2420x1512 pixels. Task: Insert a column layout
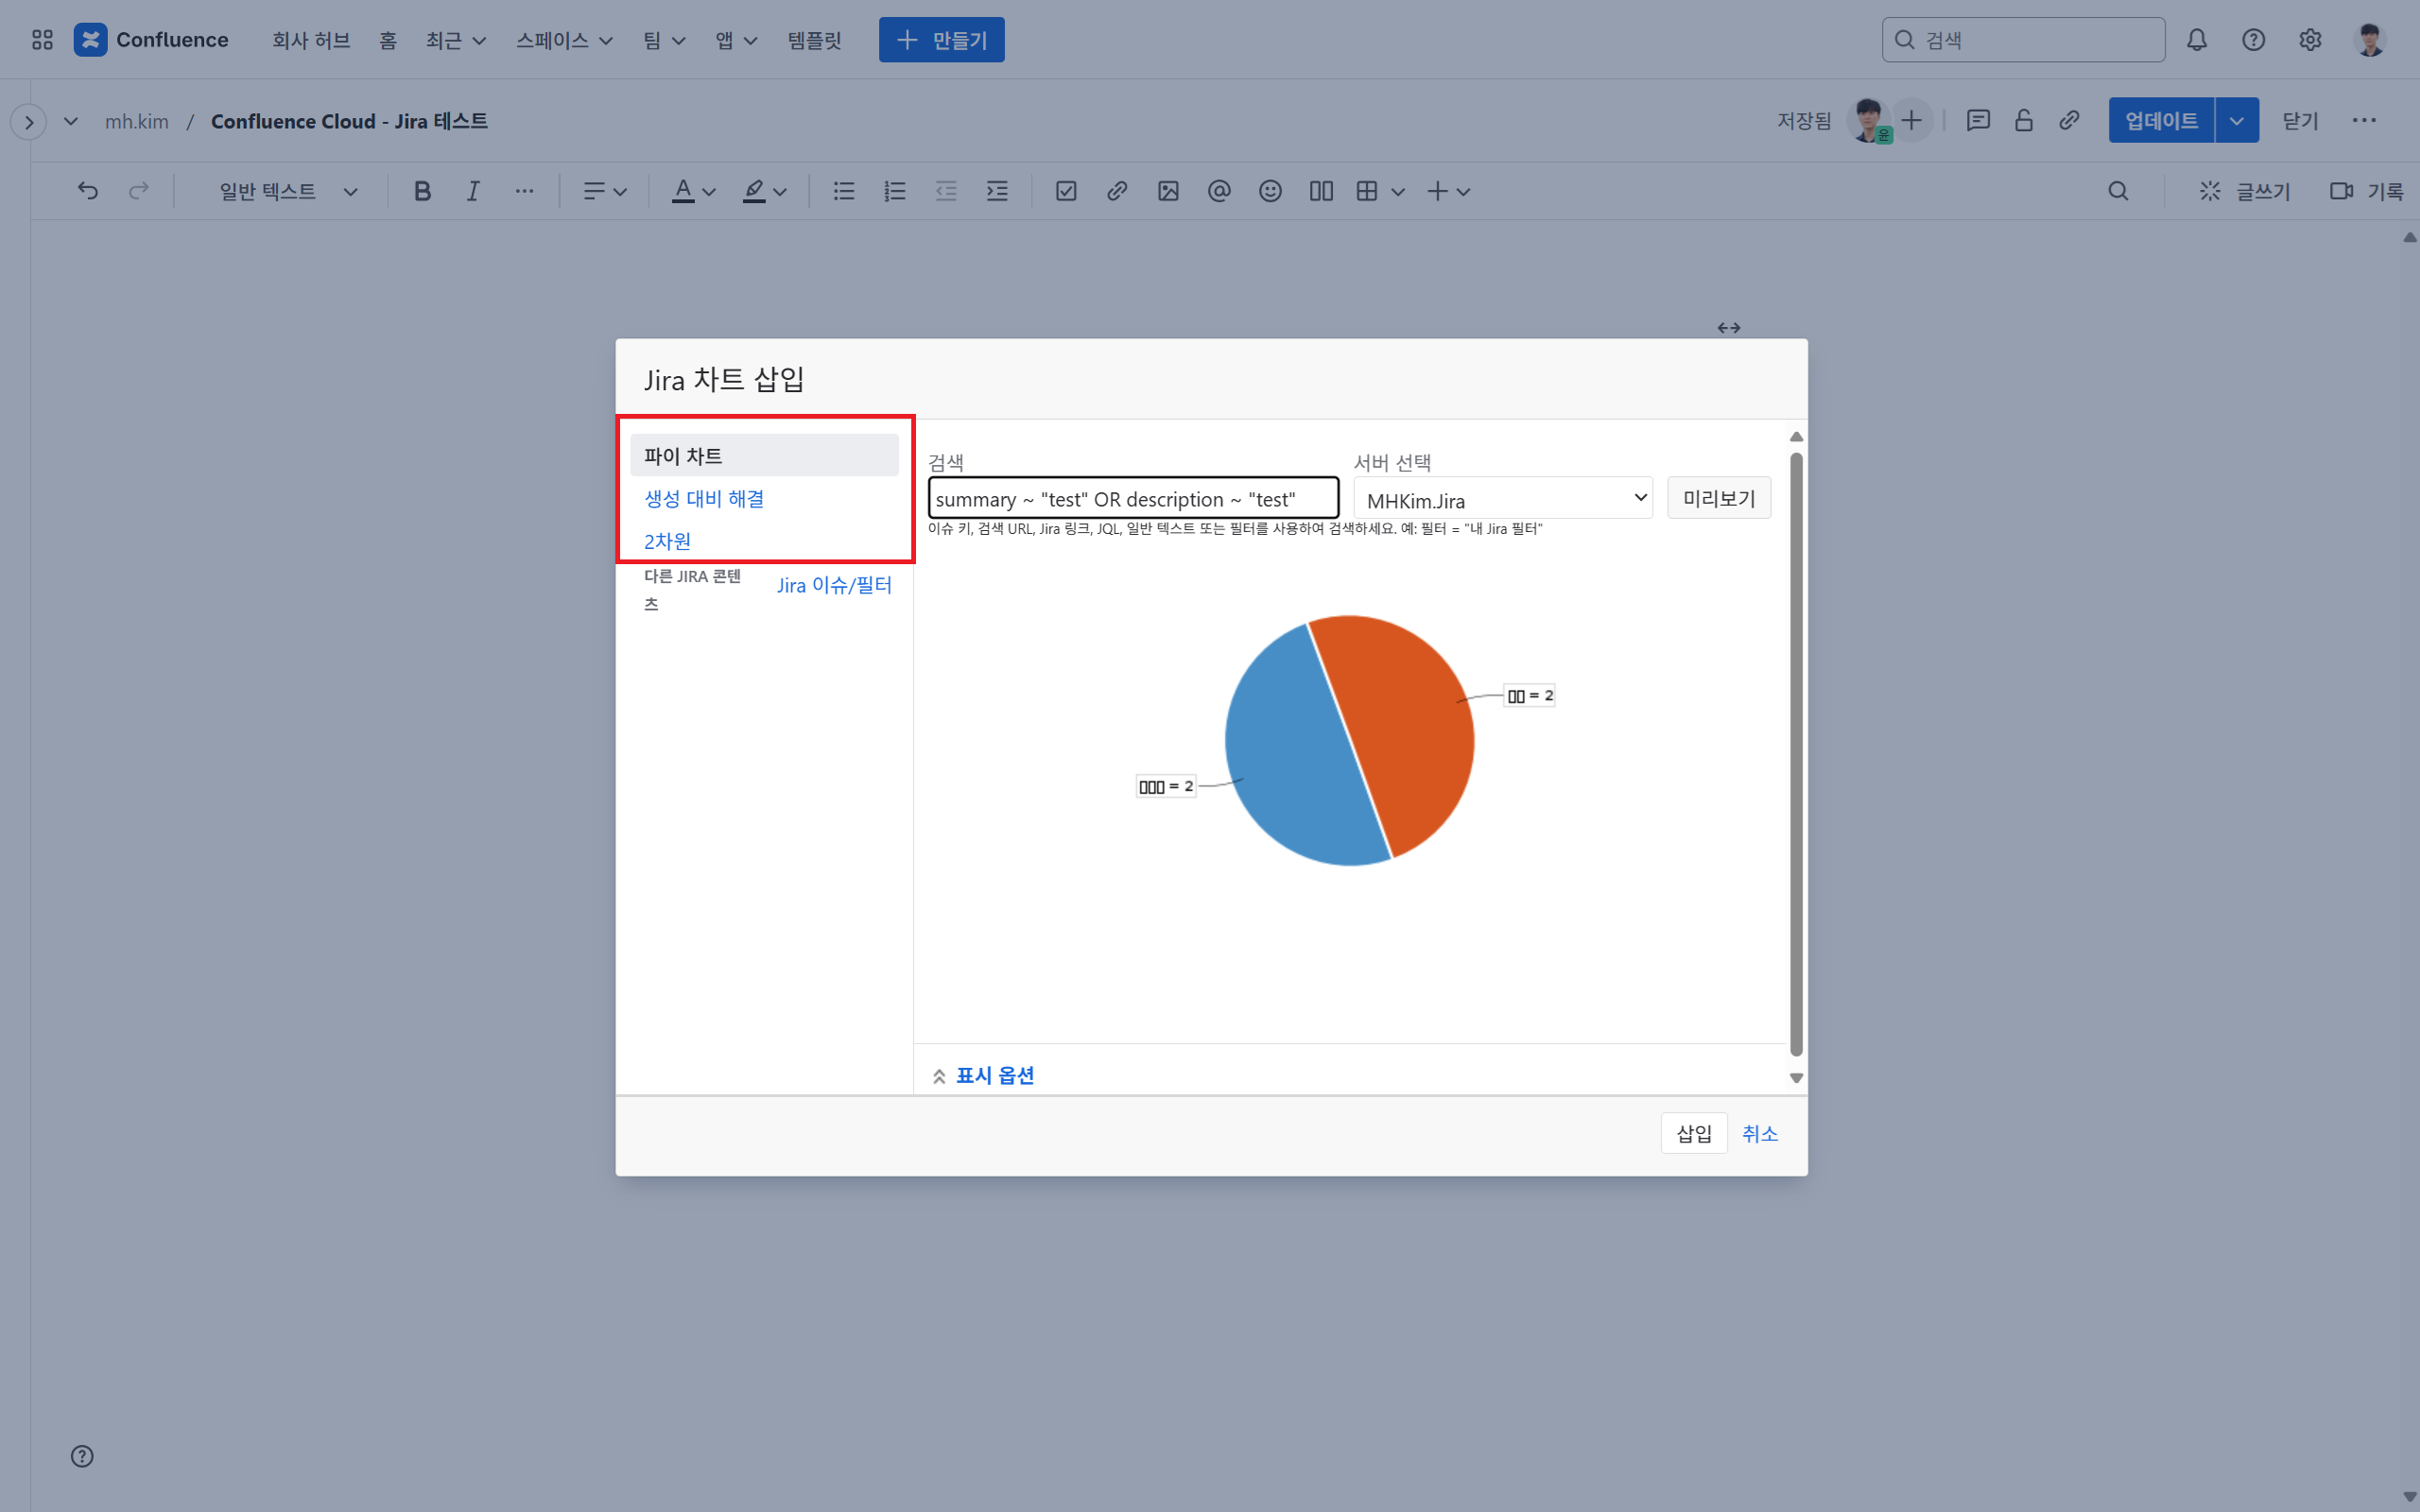point(1321,191)
